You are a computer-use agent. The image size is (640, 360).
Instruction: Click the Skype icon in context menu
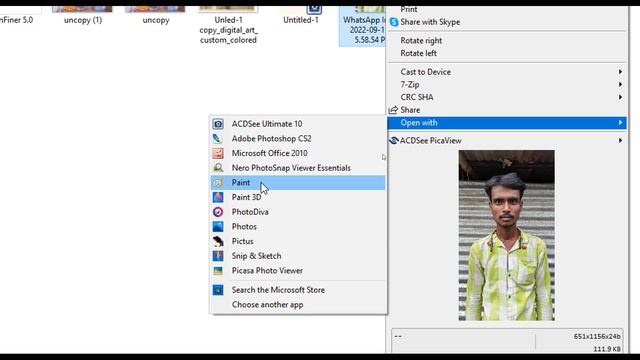pyautogui.click(x=393, y=22)
